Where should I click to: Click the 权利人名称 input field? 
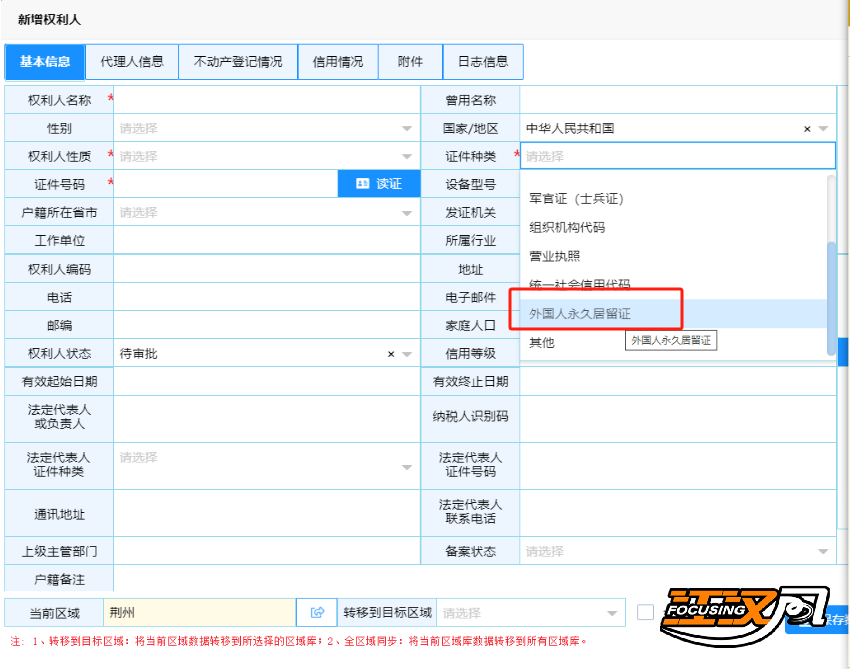[x=266, y=100]
